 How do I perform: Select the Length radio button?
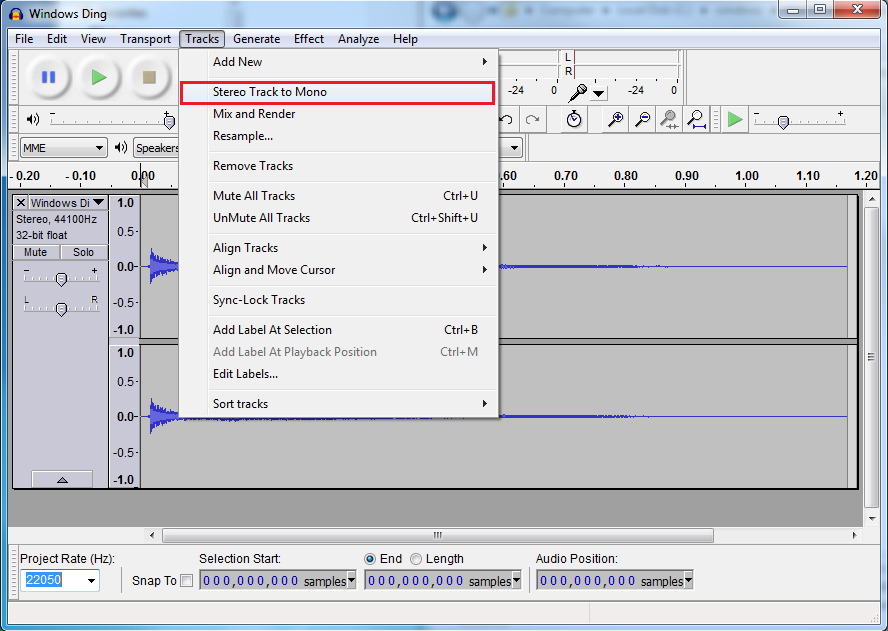click(x=416, y=559)
